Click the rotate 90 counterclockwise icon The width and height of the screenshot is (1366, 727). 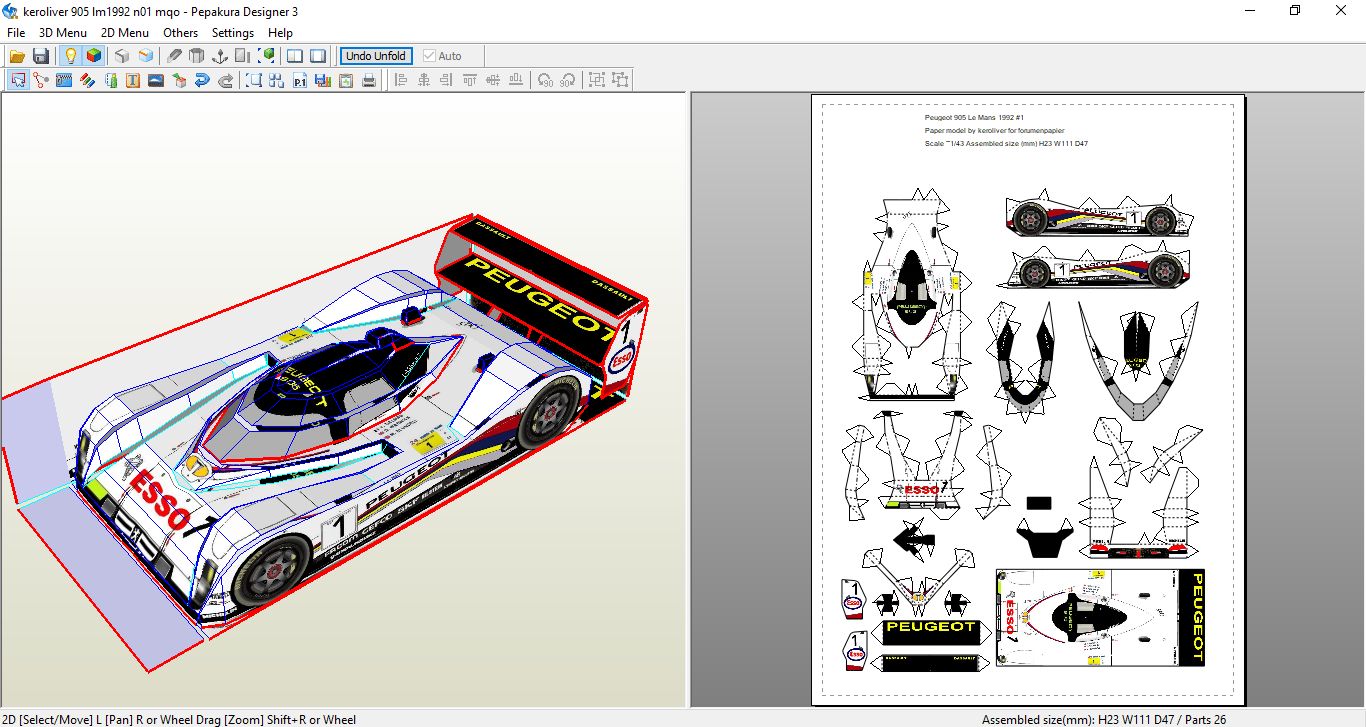pyautogui.click(x=545, y=80)
